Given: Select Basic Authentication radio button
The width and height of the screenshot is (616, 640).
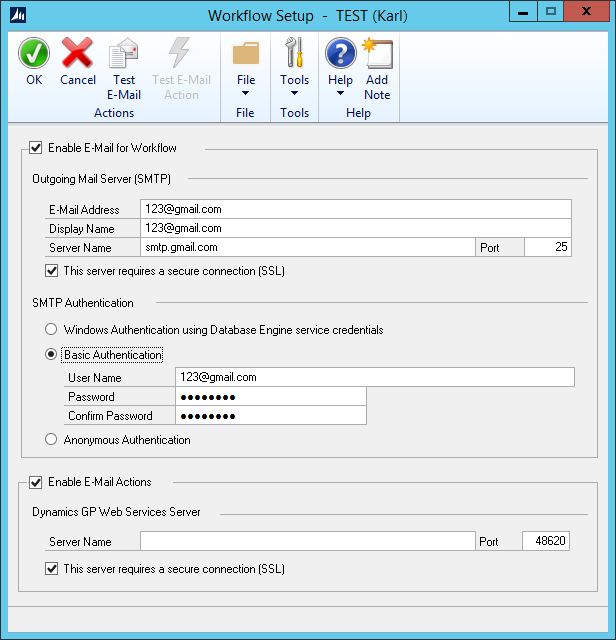Looking at the screenshot, I should tap(51, 354).
